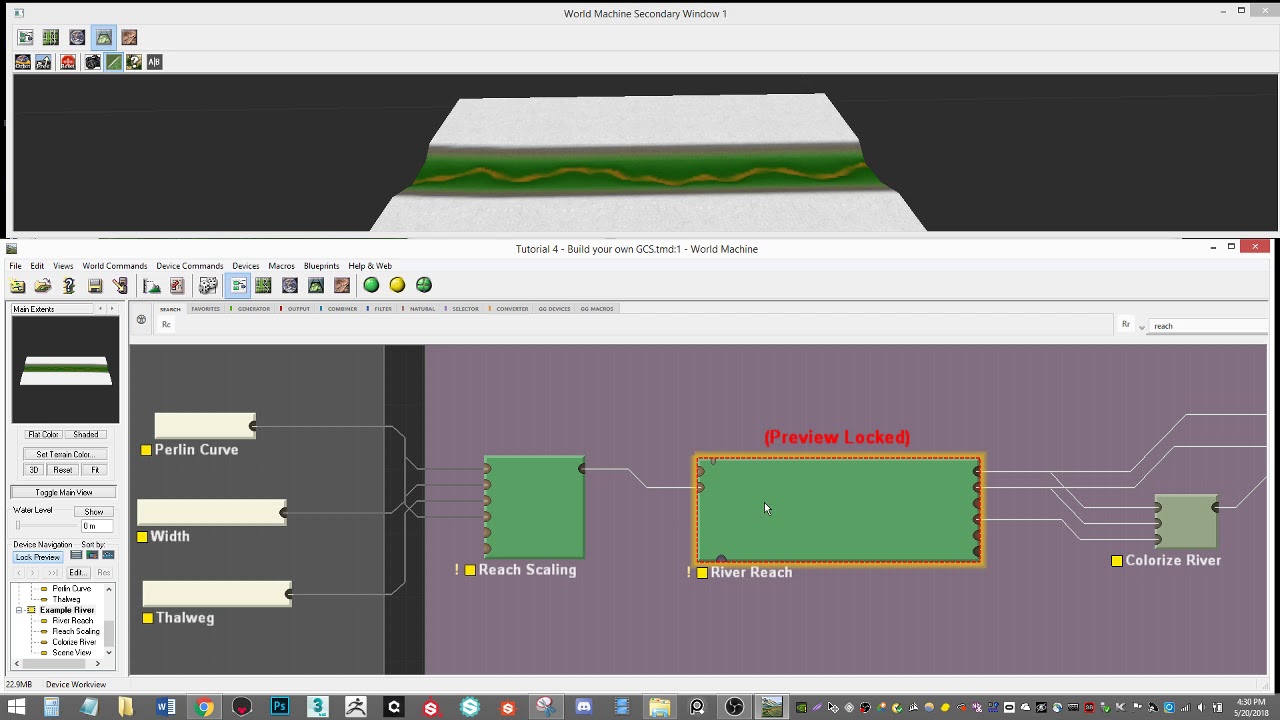Screen dimensions: 1280x720
Task: Switch to Device Workview in main toolbar
Action: tap(238, 286)
